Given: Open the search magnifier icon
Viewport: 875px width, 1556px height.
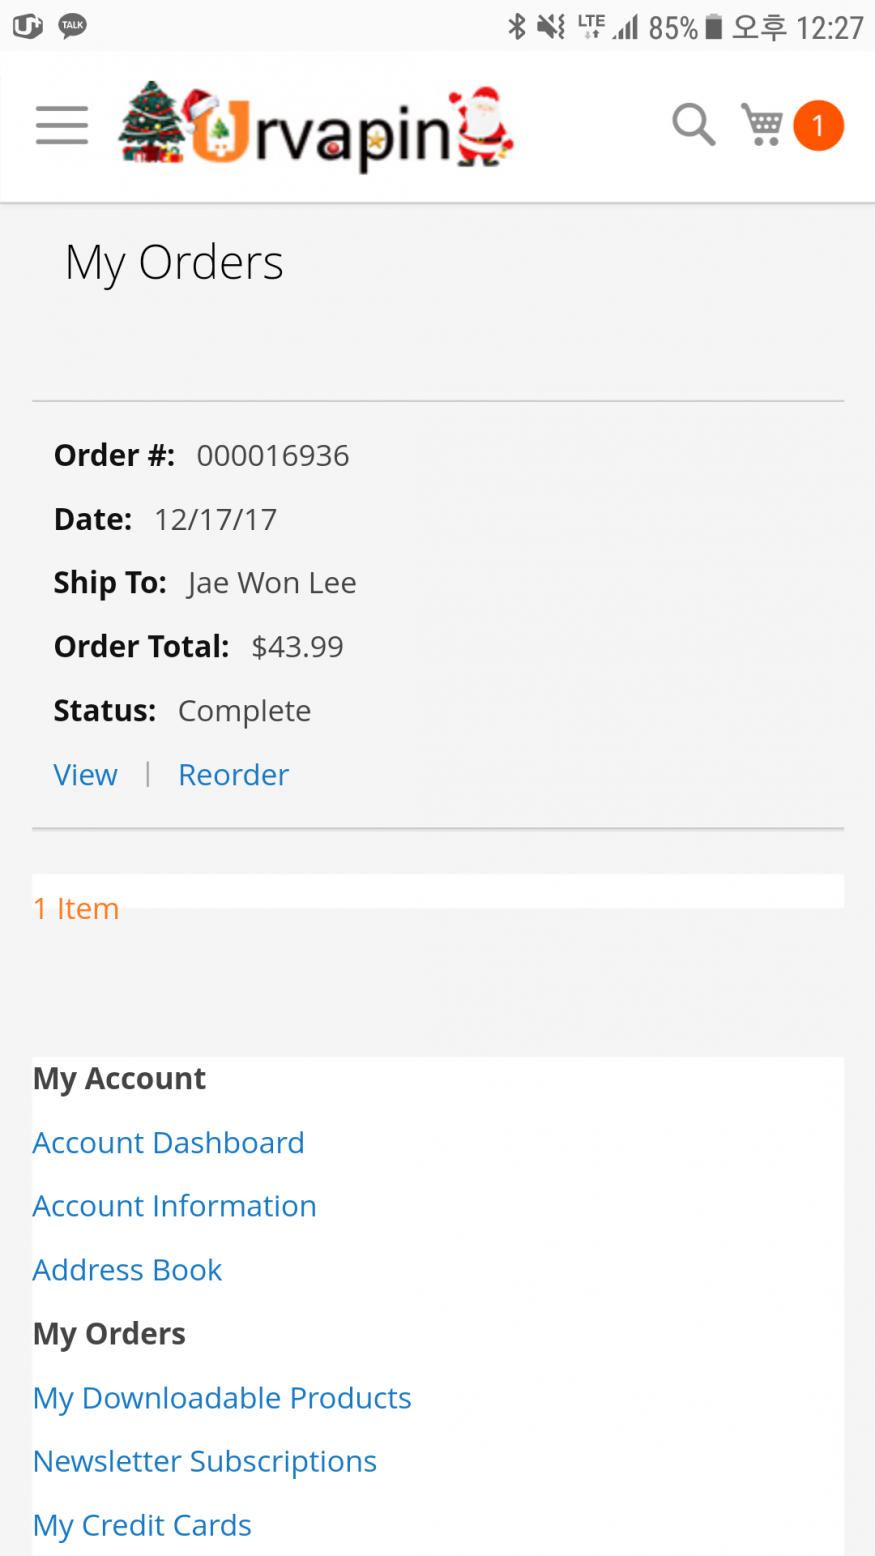Looking at the screenshot, I should 693,126.
